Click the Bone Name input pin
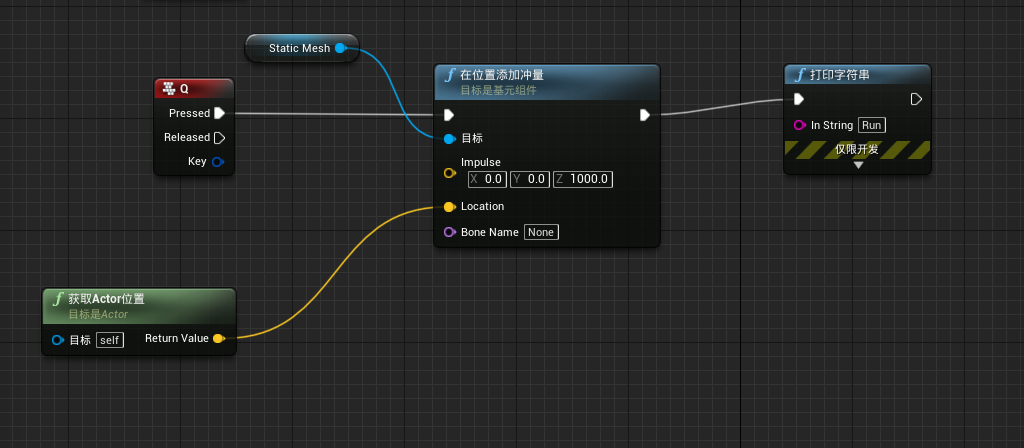The width and height of the screenshot is (1024, 448). [x=449, y=232]
